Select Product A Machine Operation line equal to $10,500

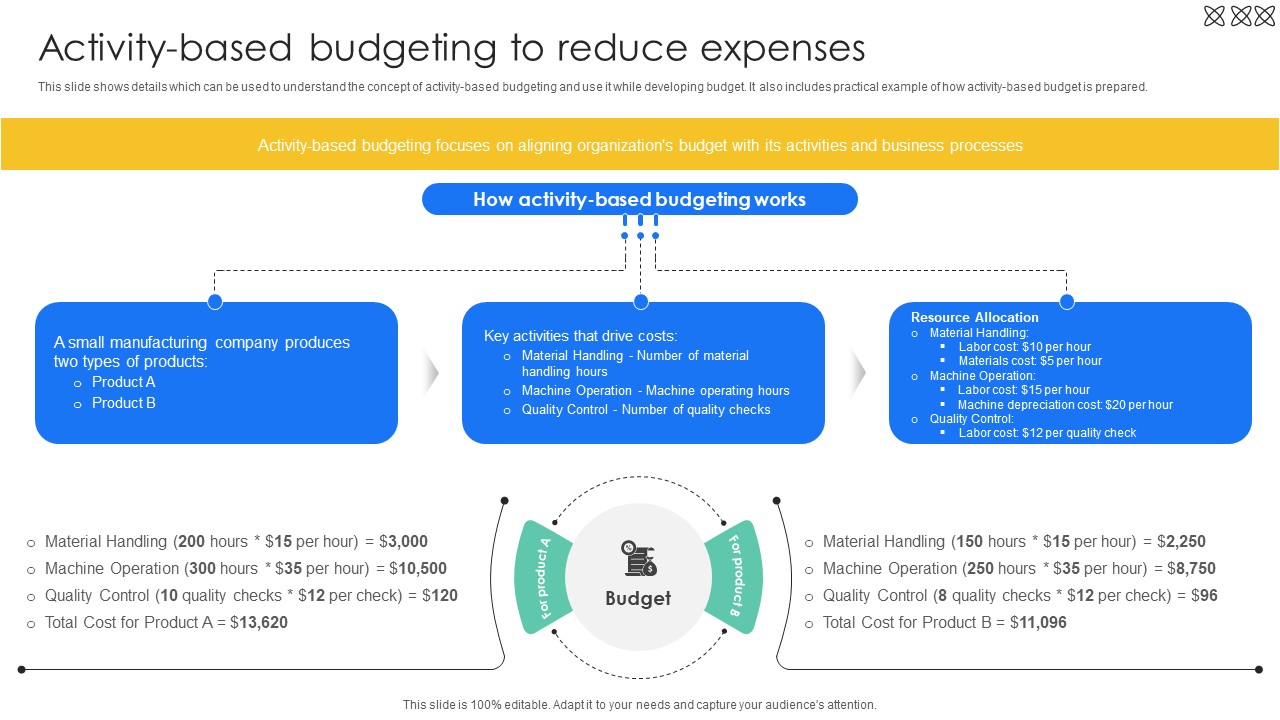246,568
